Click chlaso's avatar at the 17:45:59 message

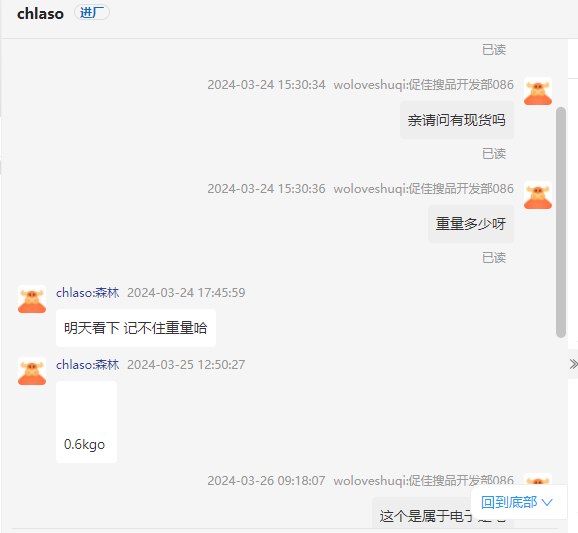tap(32, 299)
